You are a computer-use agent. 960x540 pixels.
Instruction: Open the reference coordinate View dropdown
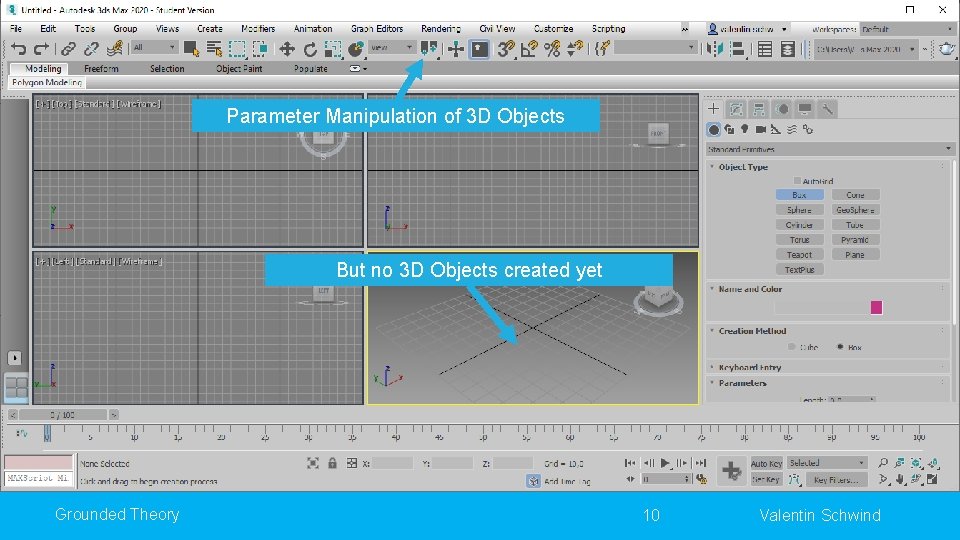[392, 47]
